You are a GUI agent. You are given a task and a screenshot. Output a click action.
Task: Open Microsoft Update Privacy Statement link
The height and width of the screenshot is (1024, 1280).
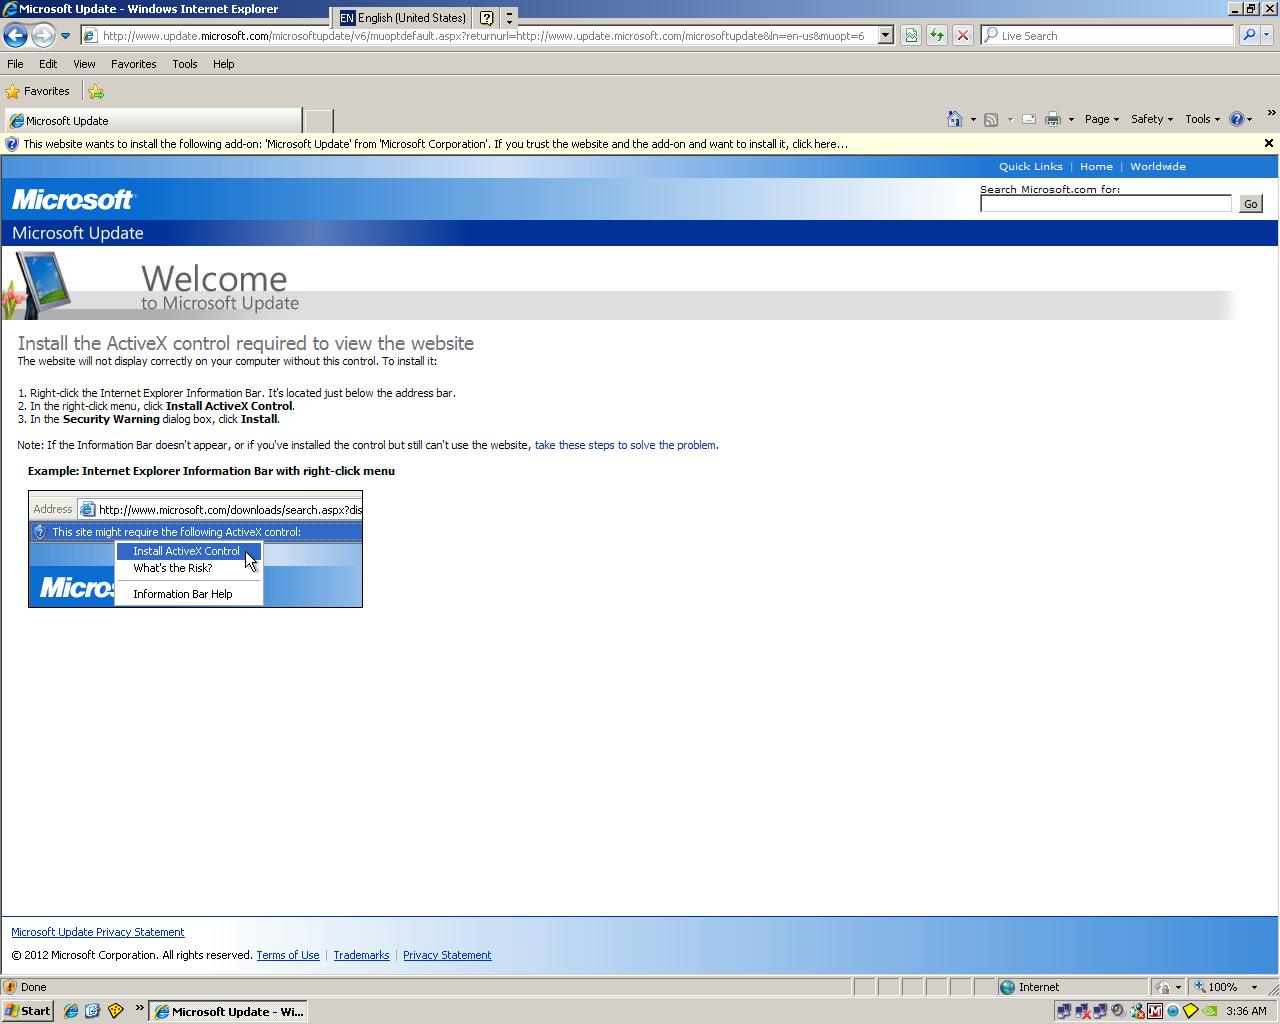pyautogui.click(x=98, y=932)
